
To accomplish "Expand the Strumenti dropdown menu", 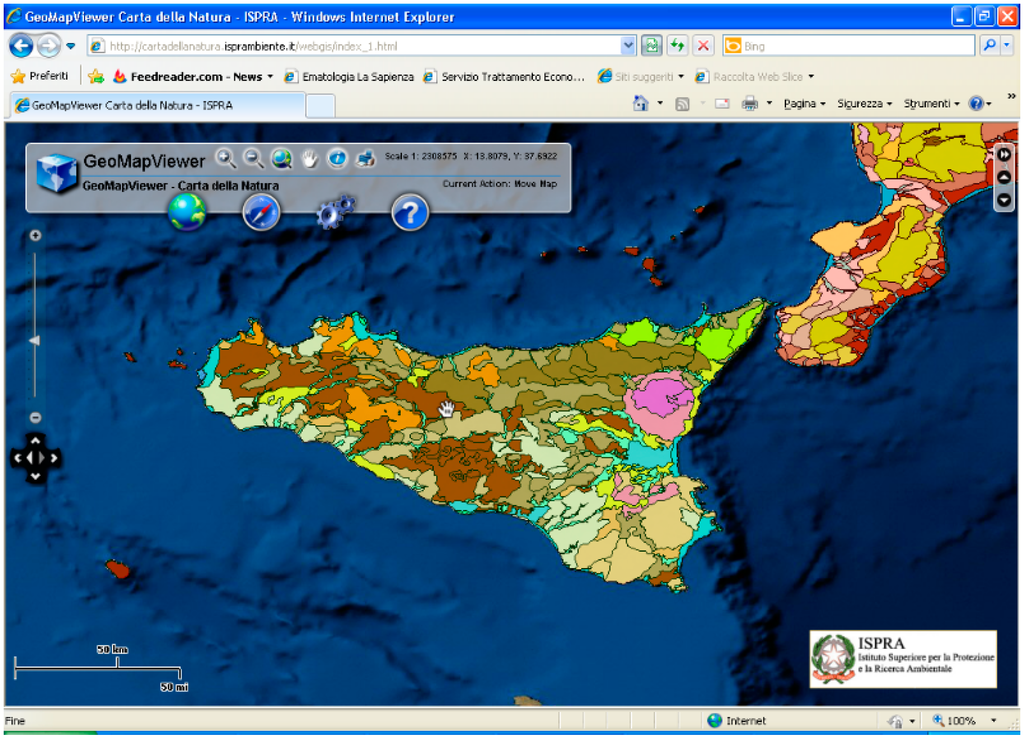I will tap(930, 104).
